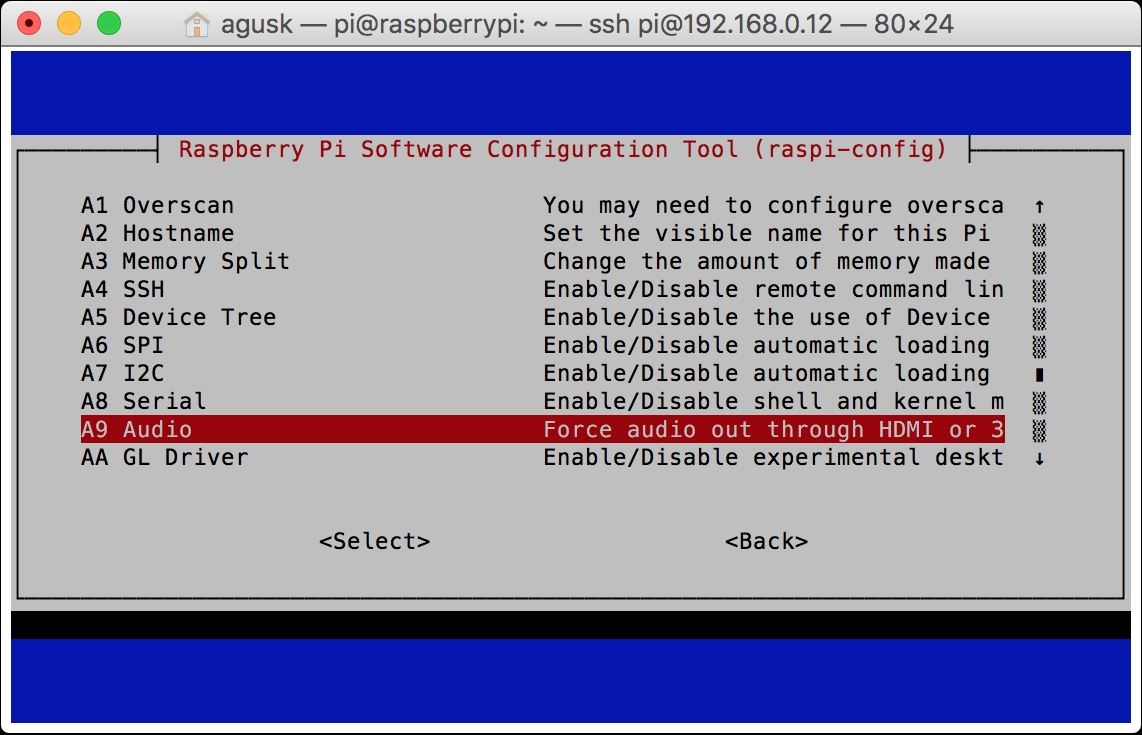
Task: Select the A4 SSH entry
Action: [543, 289]
